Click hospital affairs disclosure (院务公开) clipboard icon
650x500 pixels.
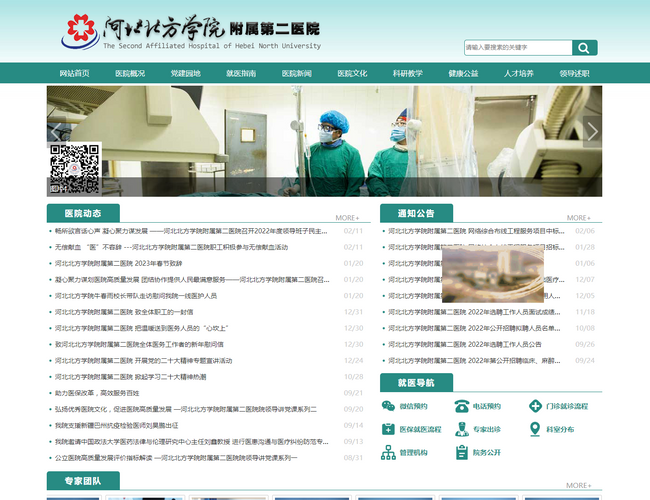[461, 452]
